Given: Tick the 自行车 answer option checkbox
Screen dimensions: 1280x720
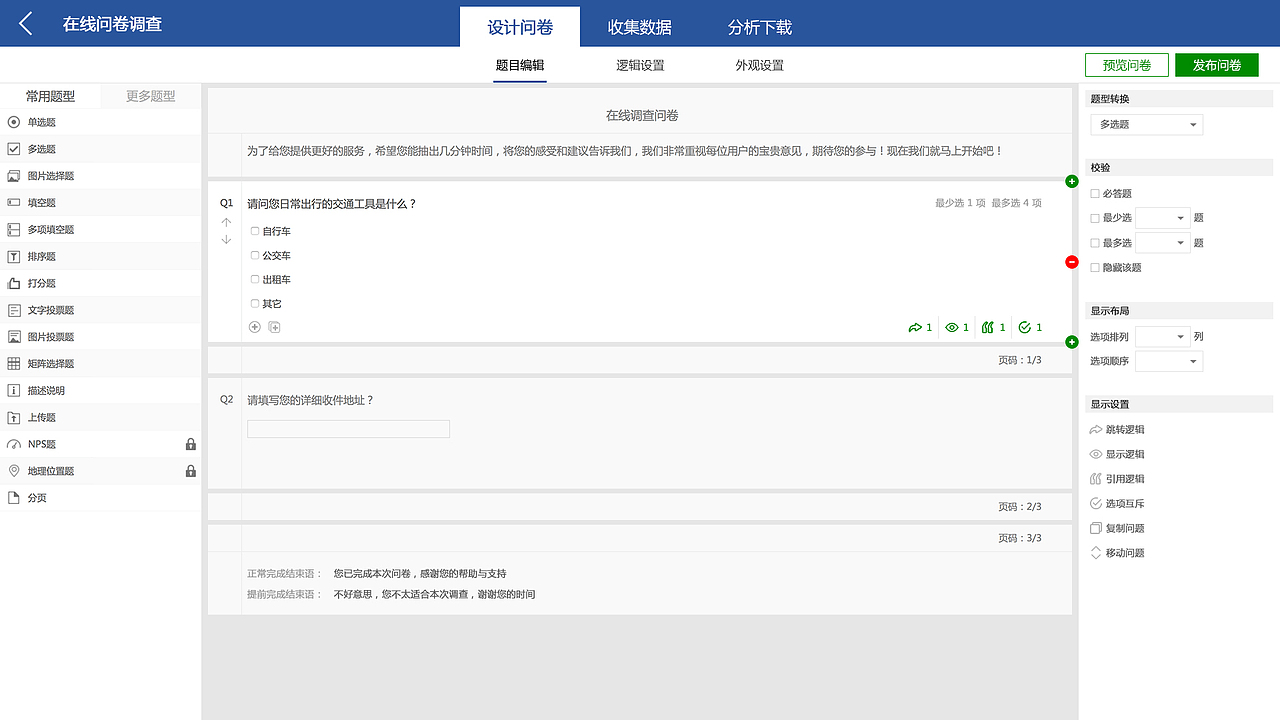Looking at the screenshot, I should [254, 231].
